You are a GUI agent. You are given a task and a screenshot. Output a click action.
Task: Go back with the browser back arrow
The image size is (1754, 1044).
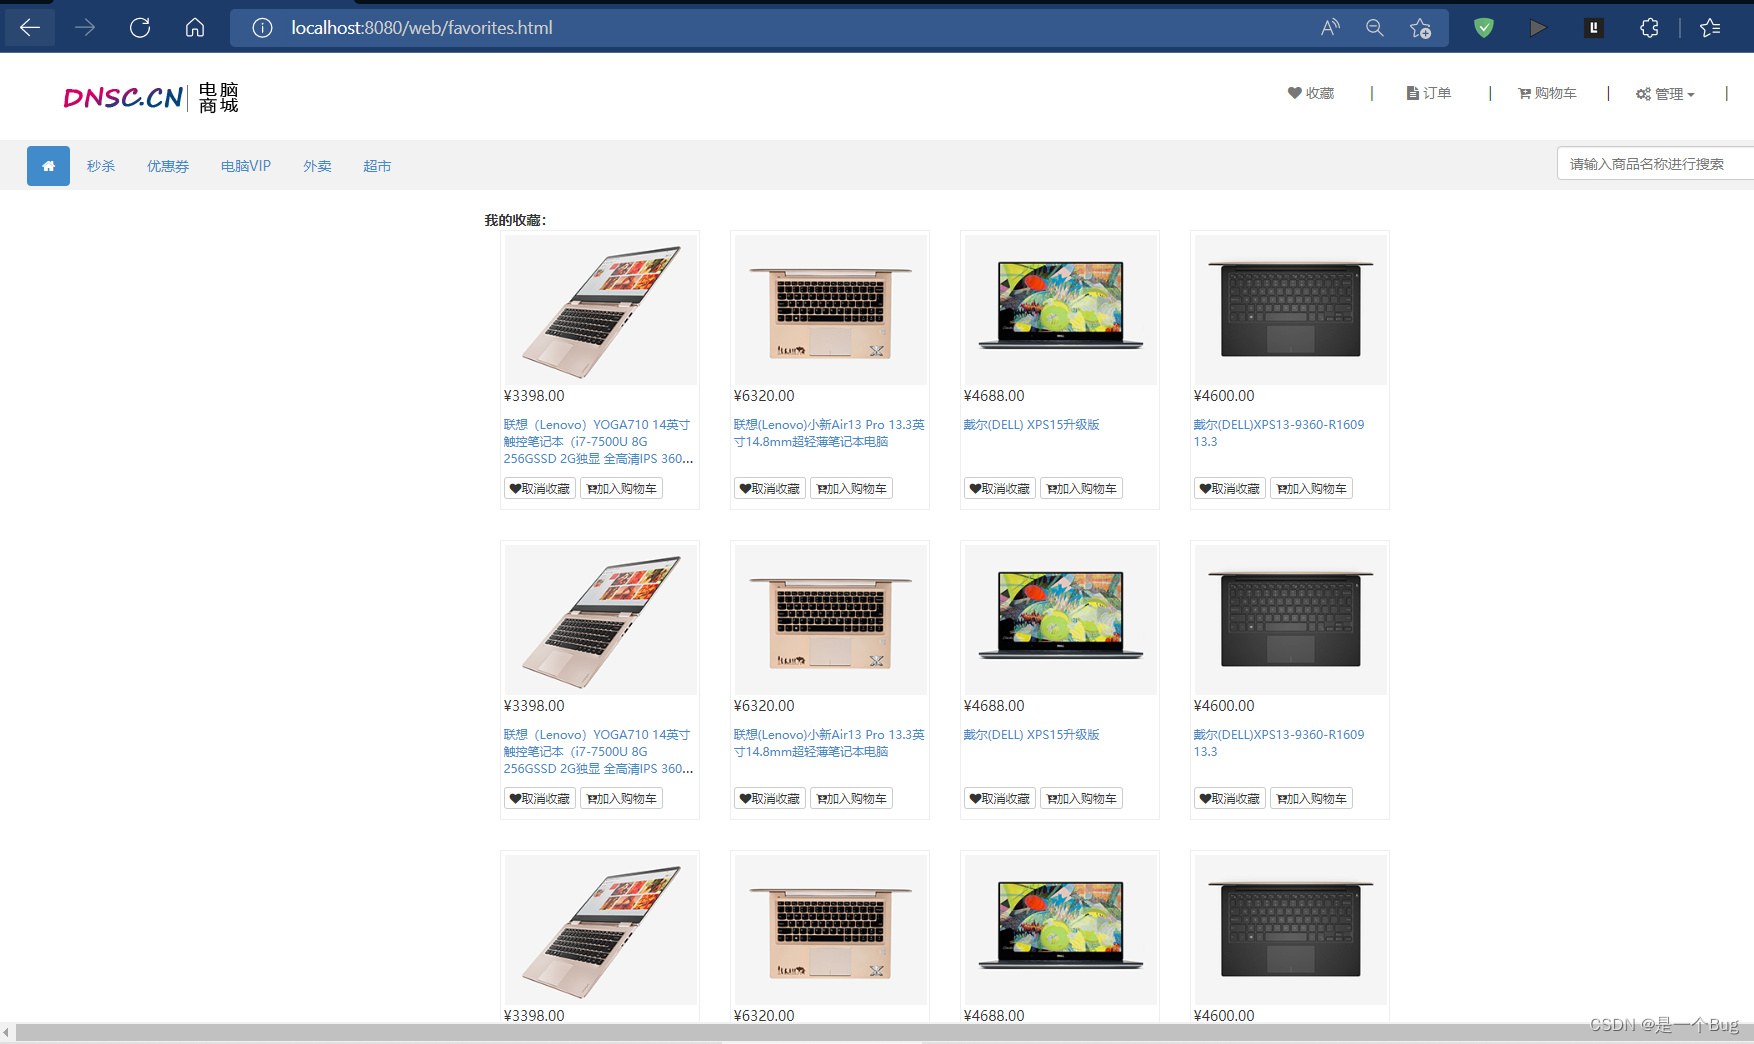click(x=30, y=28)
